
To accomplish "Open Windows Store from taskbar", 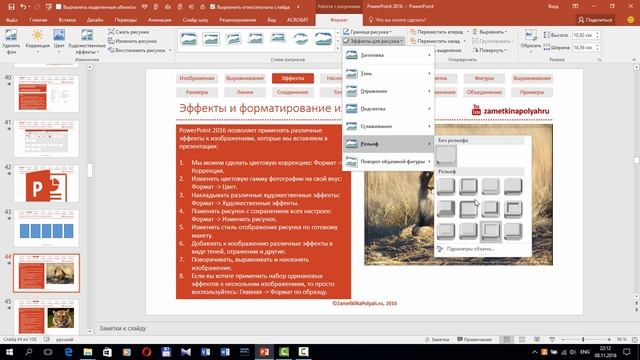I will pyautogui.click(x=107, y=352).
